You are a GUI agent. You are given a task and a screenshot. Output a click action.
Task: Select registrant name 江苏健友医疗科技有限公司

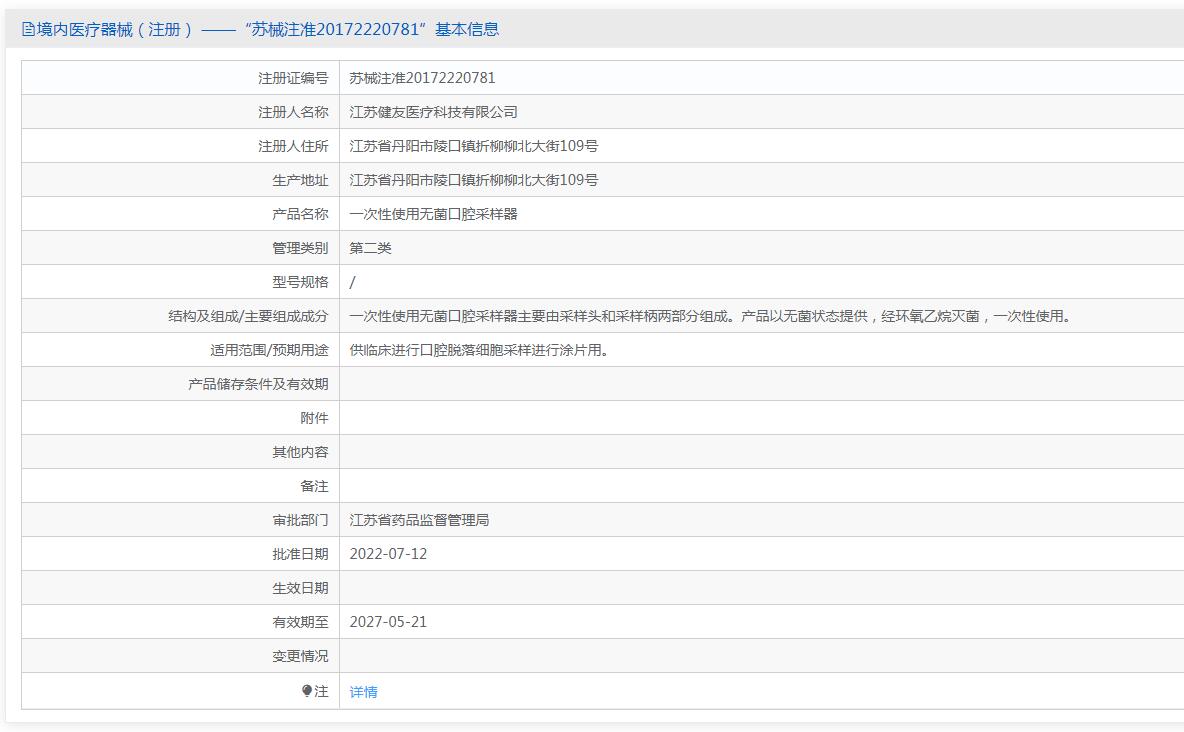coord(433,112)
